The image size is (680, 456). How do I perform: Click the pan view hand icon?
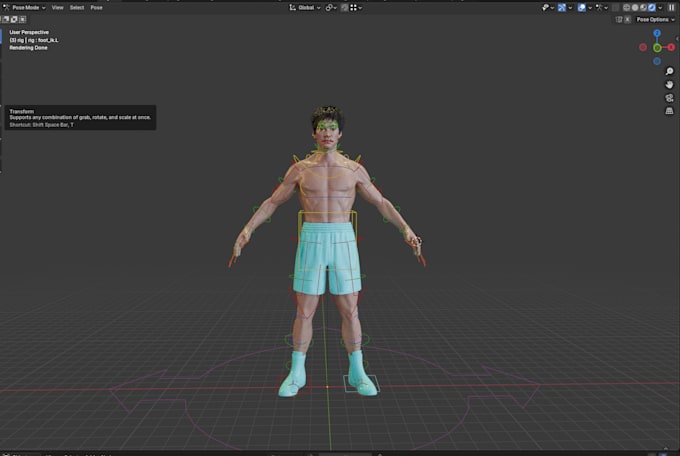point(669,85)
